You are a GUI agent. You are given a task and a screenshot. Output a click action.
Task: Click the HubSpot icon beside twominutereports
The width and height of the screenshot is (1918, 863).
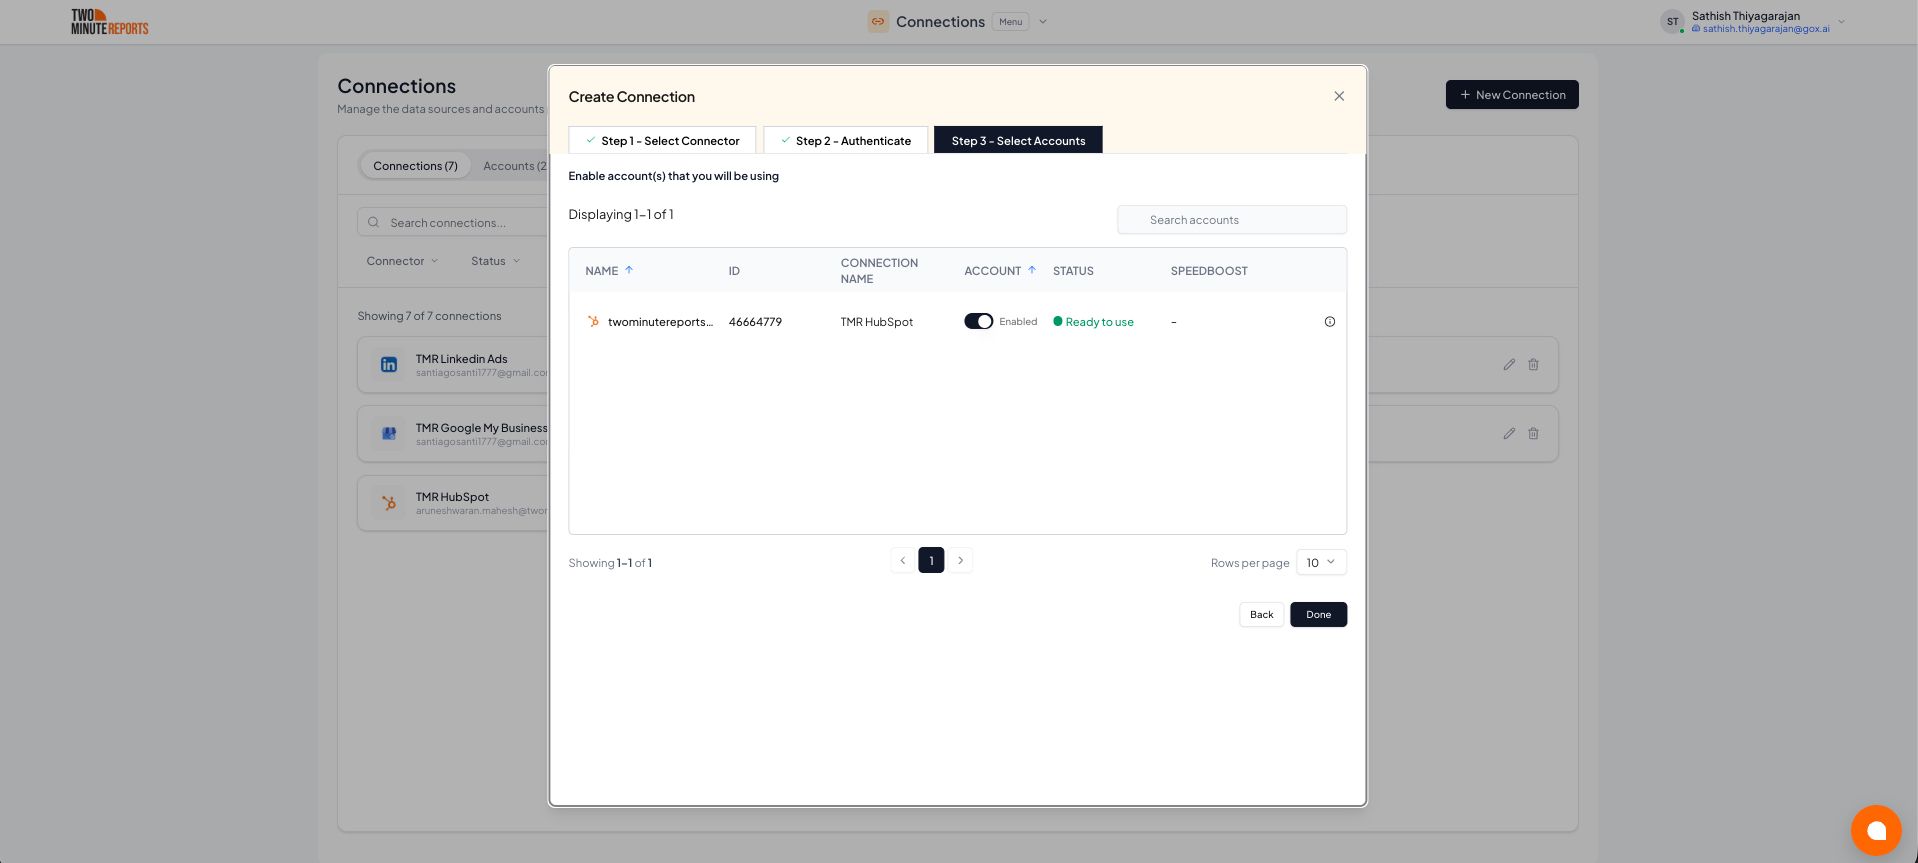click(x=593, y=322)
